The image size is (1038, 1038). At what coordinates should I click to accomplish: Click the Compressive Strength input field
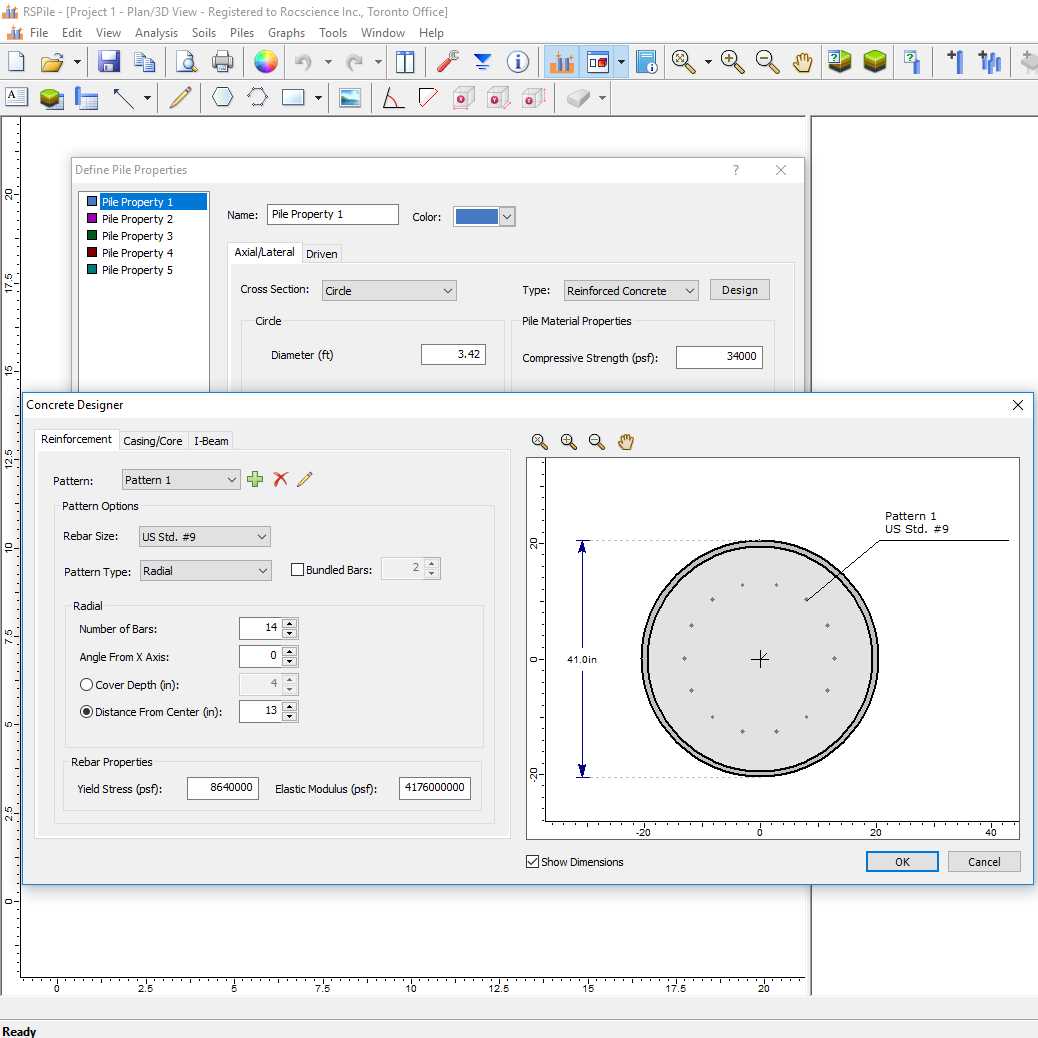pos(720,357)
